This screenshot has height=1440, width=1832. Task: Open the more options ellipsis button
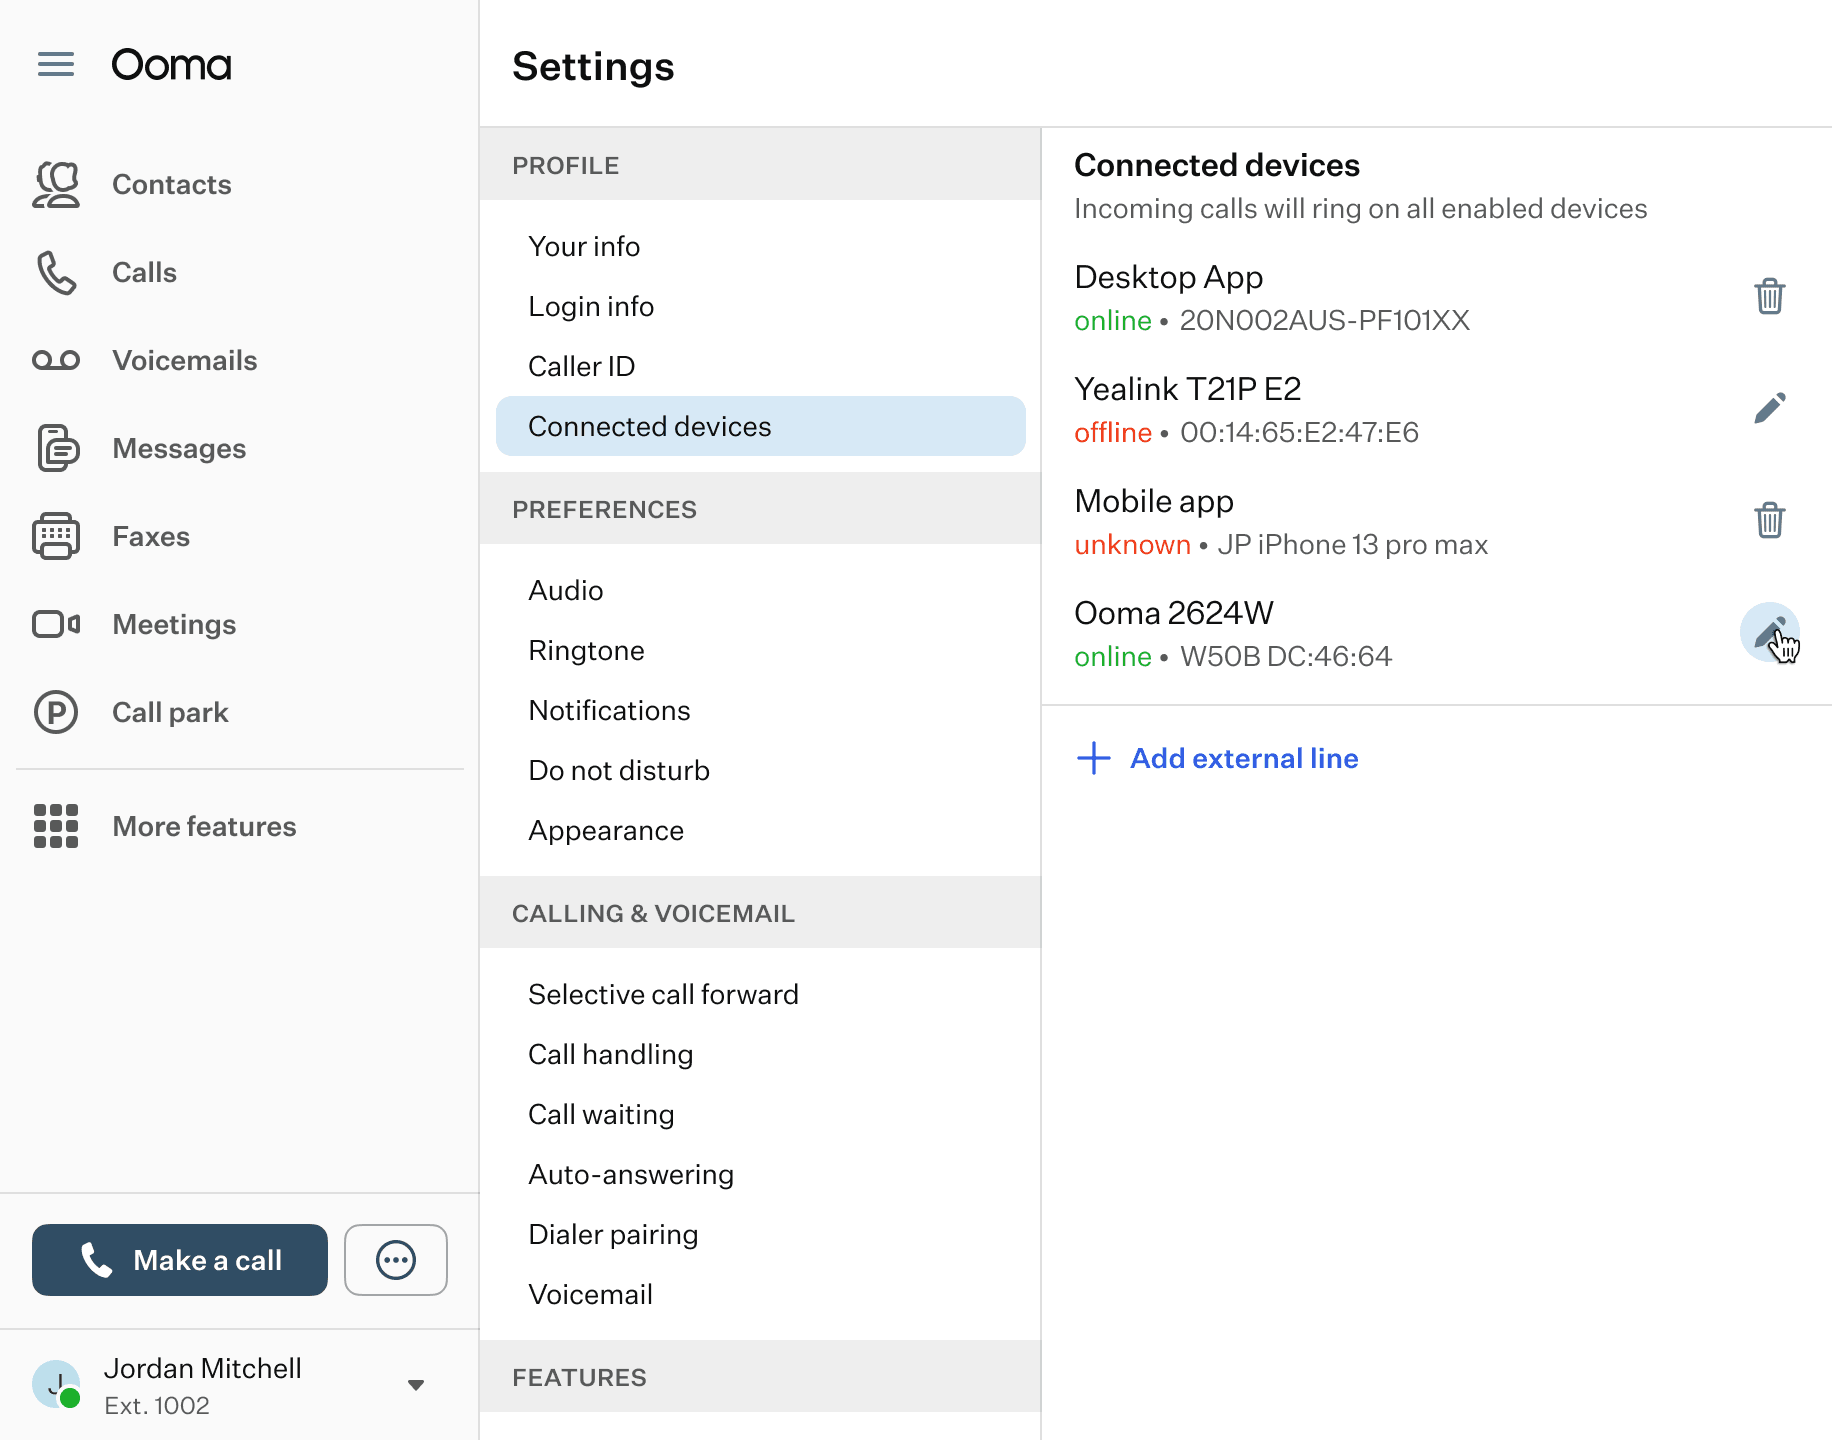396,1260
